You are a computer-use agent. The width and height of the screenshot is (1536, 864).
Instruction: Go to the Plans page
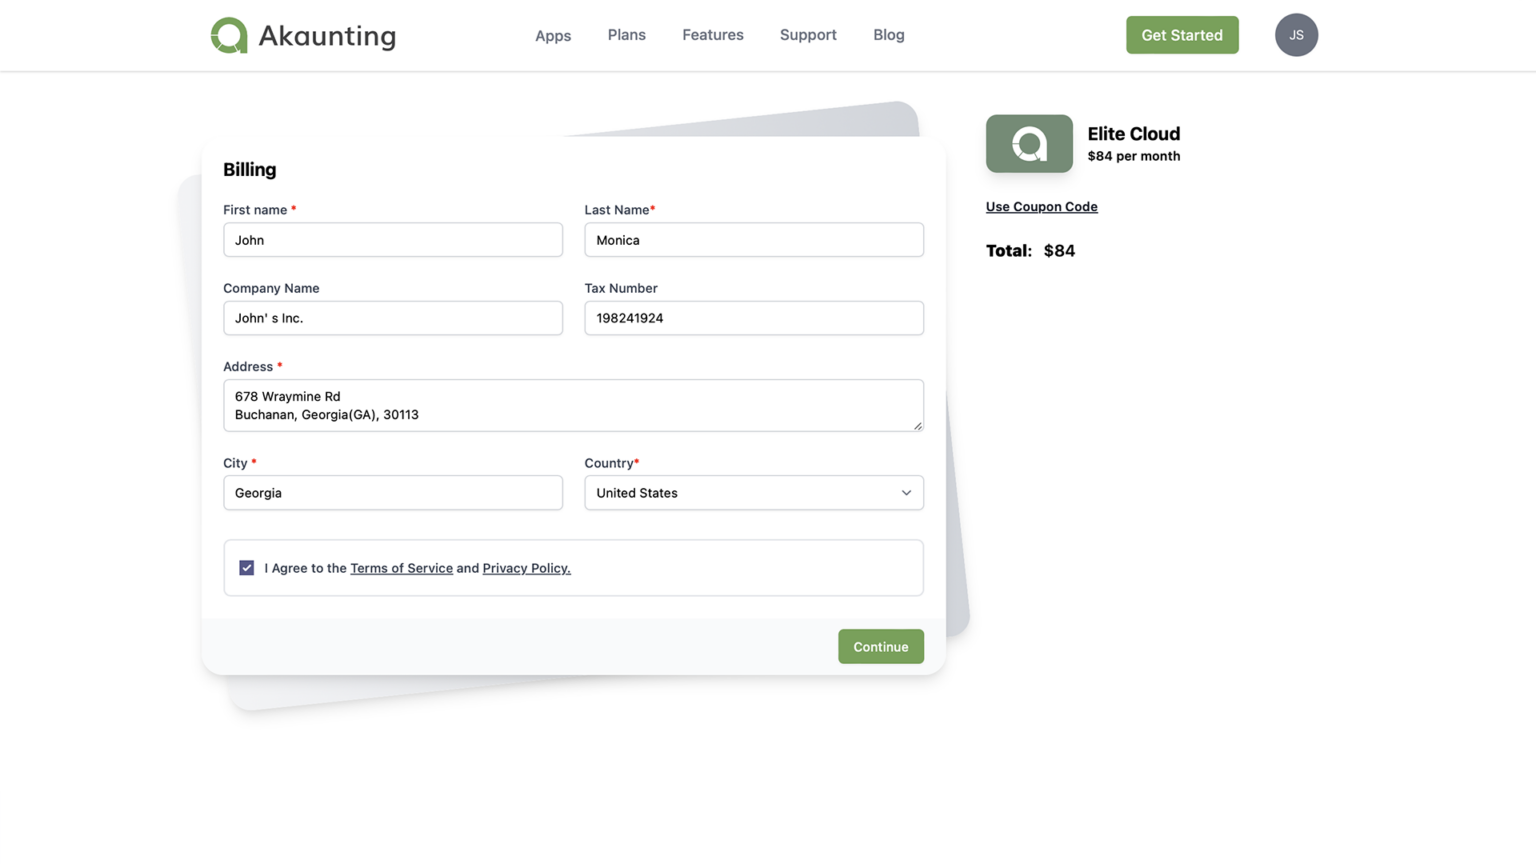pyautogui.click(x=627, y=35)
